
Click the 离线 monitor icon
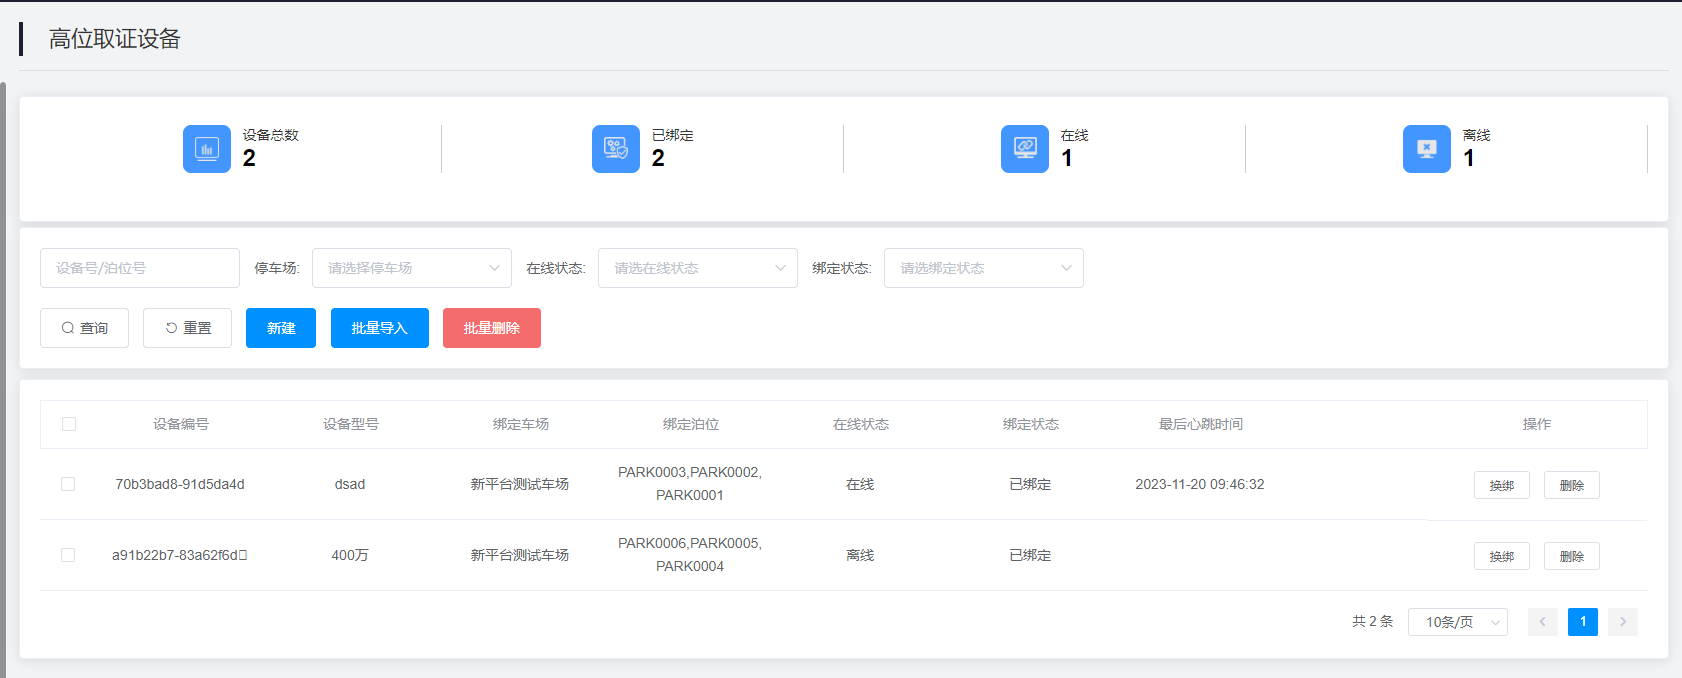[x=1427, y=149]
